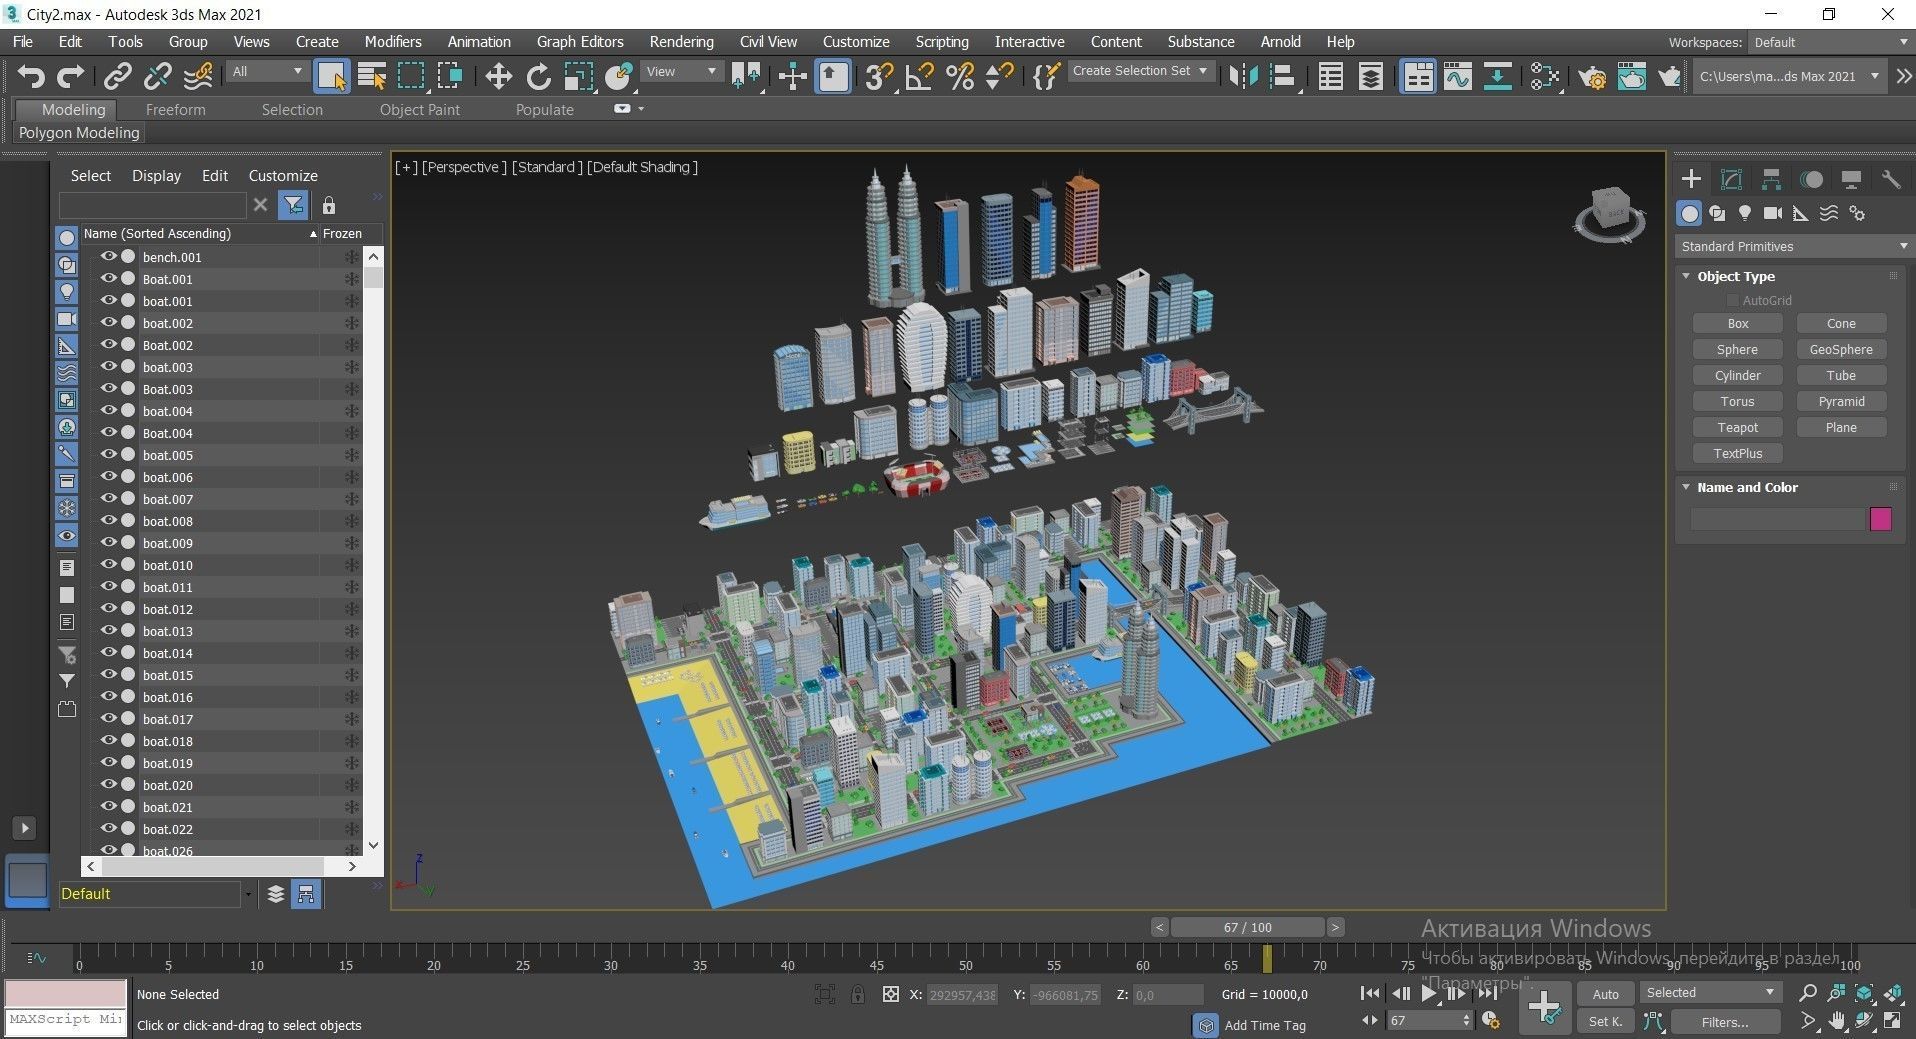This screenshot has height=1039, width=1916.
Task: Click the Redo arrow icon
Action: (x=70, y=76)
